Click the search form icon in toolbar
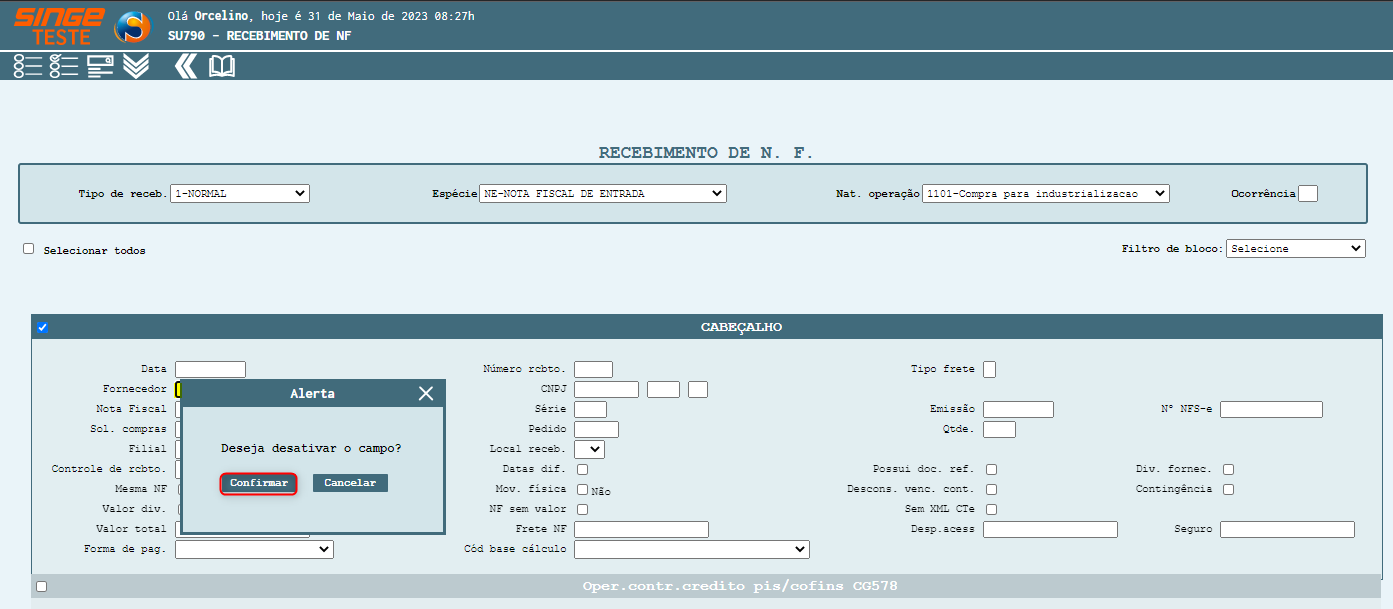1393x609 pixels. (100, 66)
